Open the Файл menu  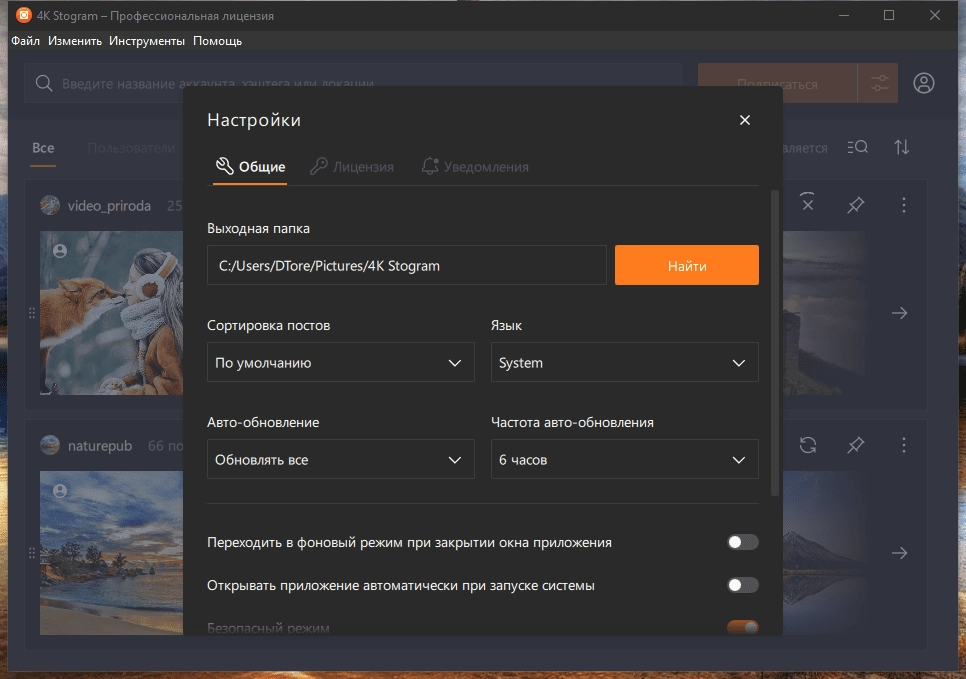pyautogui.click(x=25, y=41)
